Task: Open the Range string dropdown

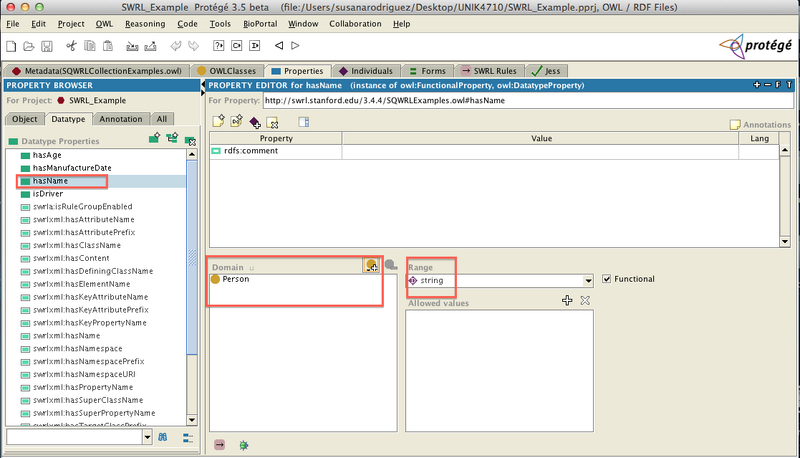Action: [x=588, y=281]
